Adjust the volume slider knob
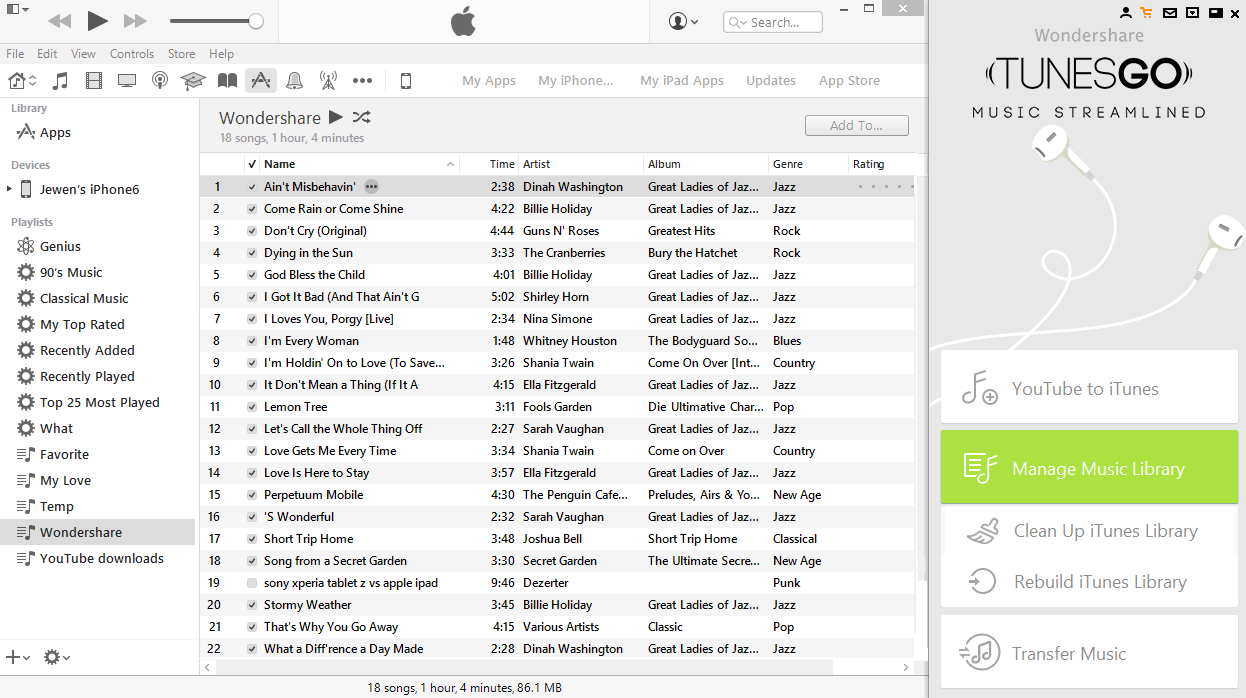The image size is (1246, 698). pos(256,21)
